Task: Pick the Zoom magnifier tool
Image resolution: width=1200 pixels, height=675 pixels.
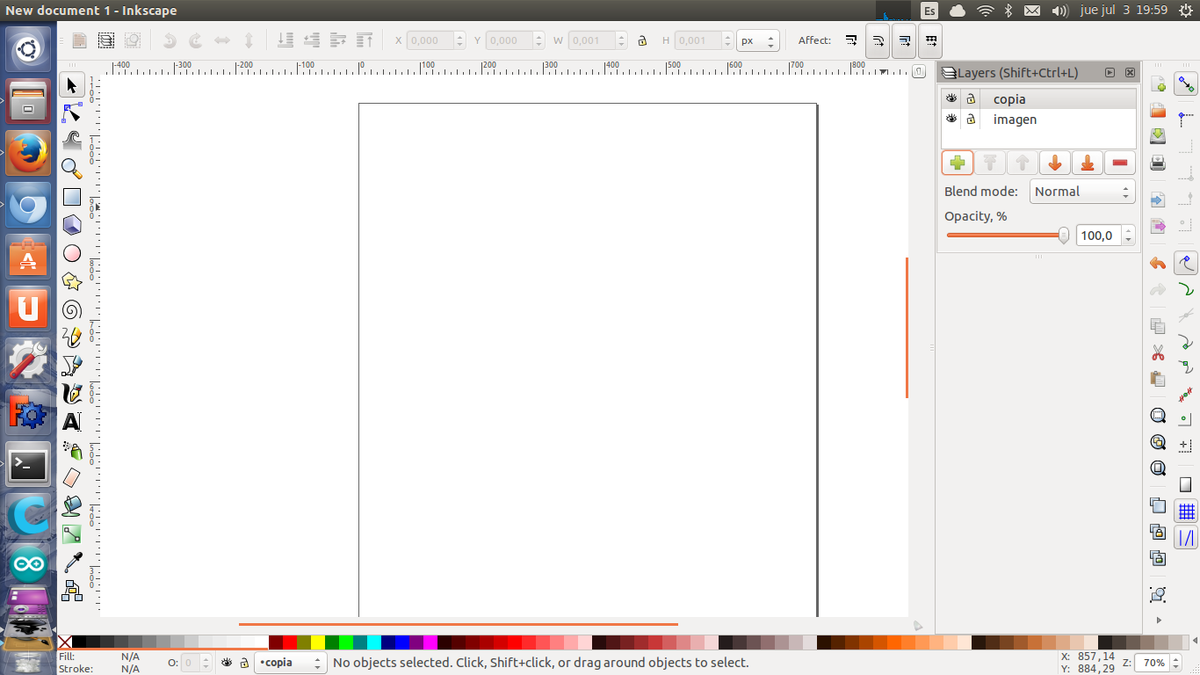Action: coord(72,168)
